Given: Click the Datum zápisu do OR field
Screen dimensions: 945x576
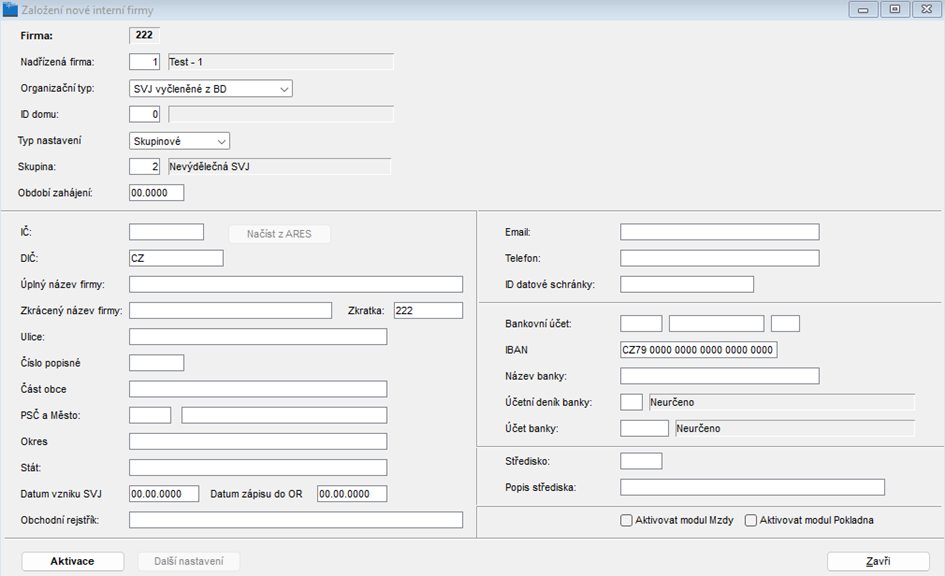Looking at the screenshot, I should point(352,494).
